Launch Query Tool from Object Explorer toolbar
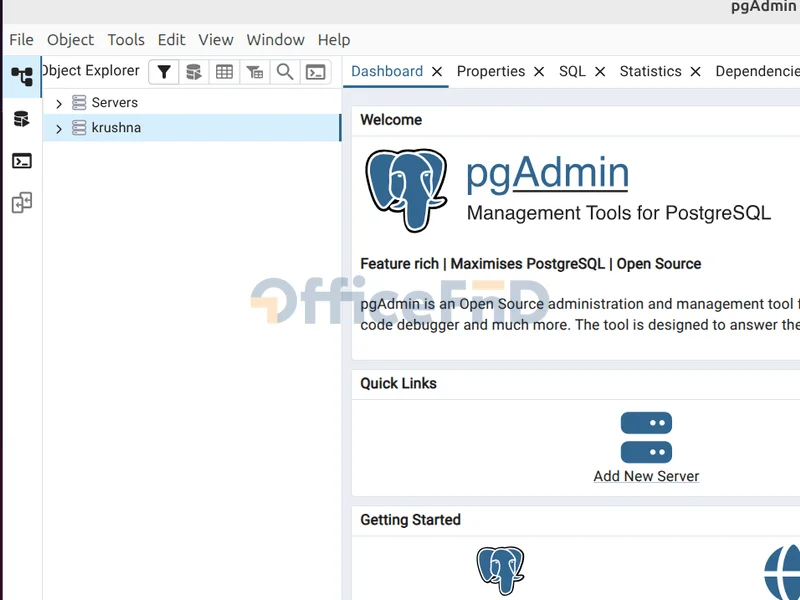 193,72
